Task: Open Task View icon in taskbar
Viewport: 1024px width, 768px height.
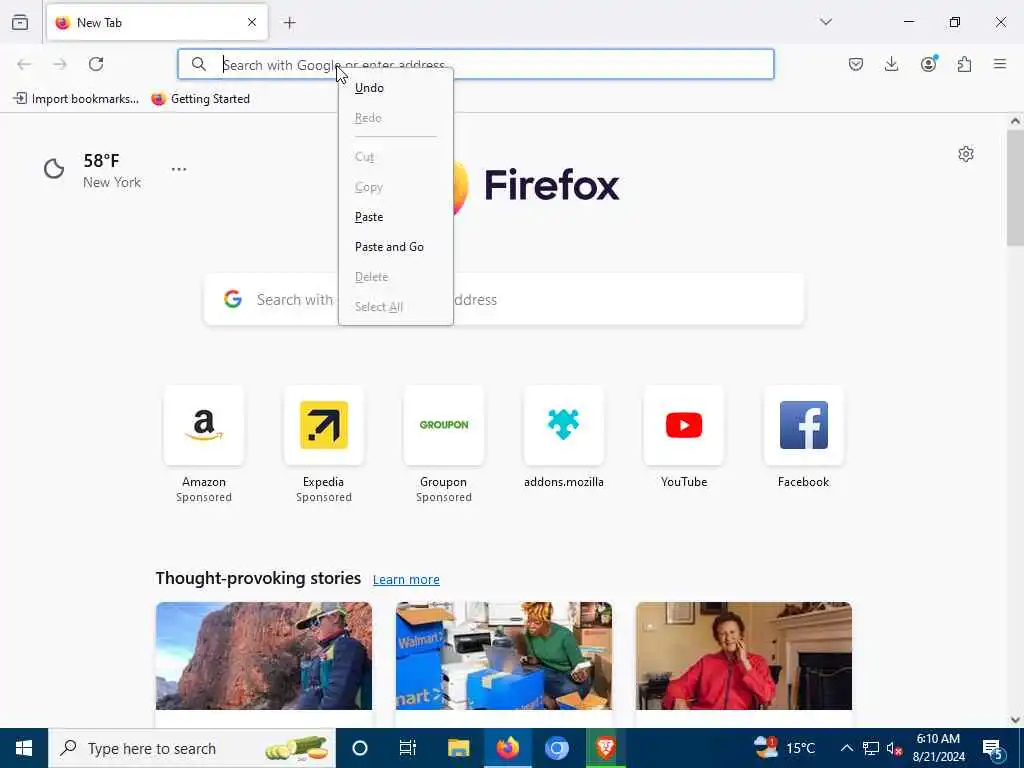Action: pos(408,748)
